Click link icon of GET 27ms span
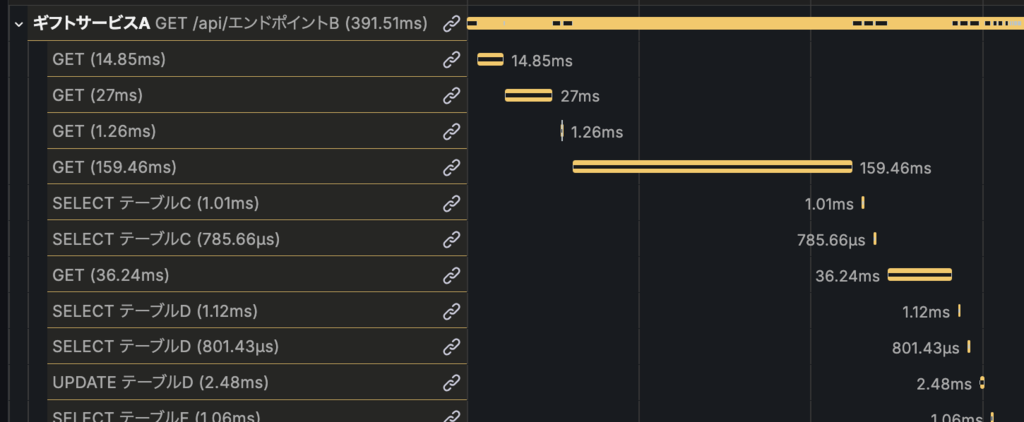Screen dimensions: 1024x422 click(452, 96)
